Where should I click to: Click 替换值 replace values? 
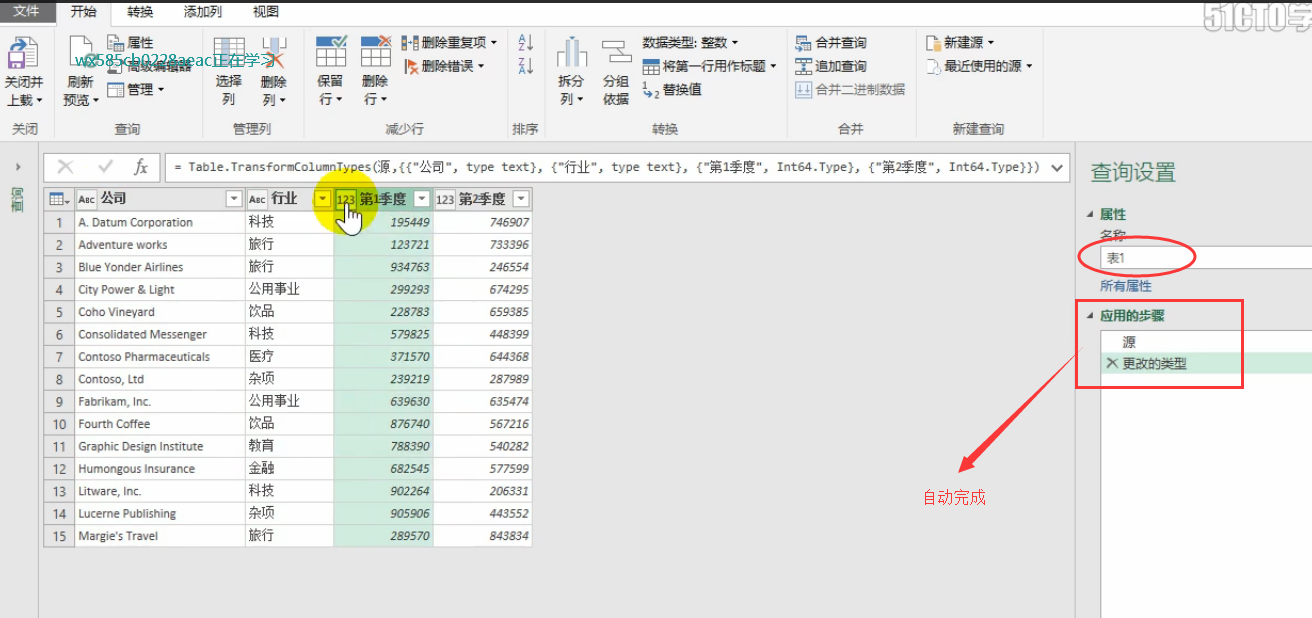point(672,89)
